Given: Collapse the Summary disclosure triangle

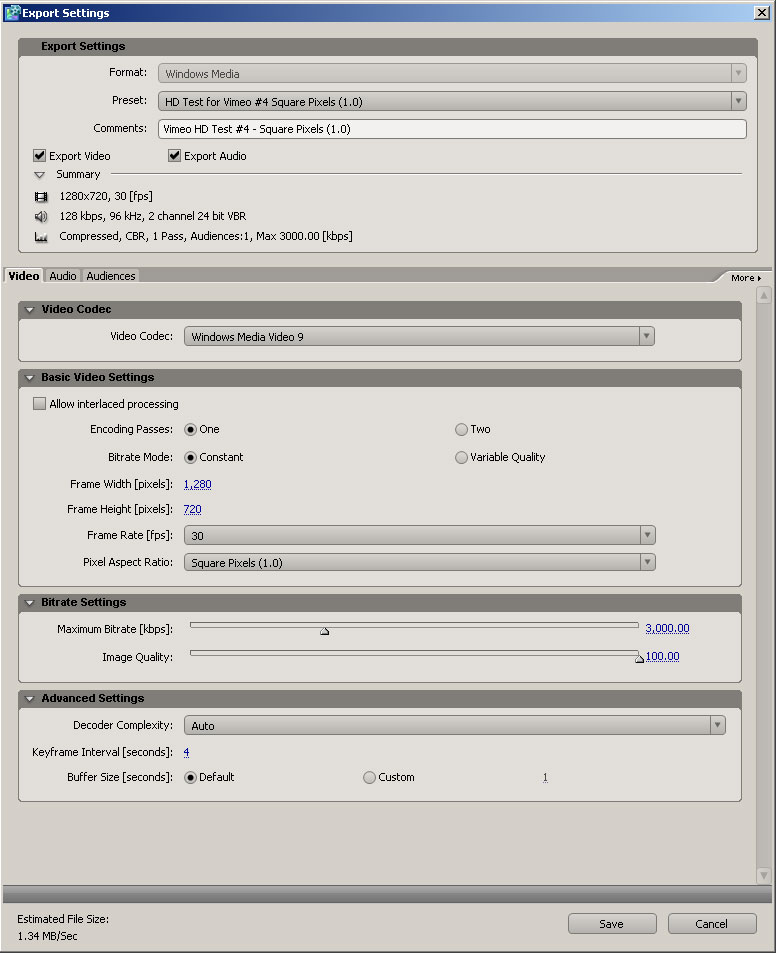Looking at the screenshot, I should coord(40,175).
